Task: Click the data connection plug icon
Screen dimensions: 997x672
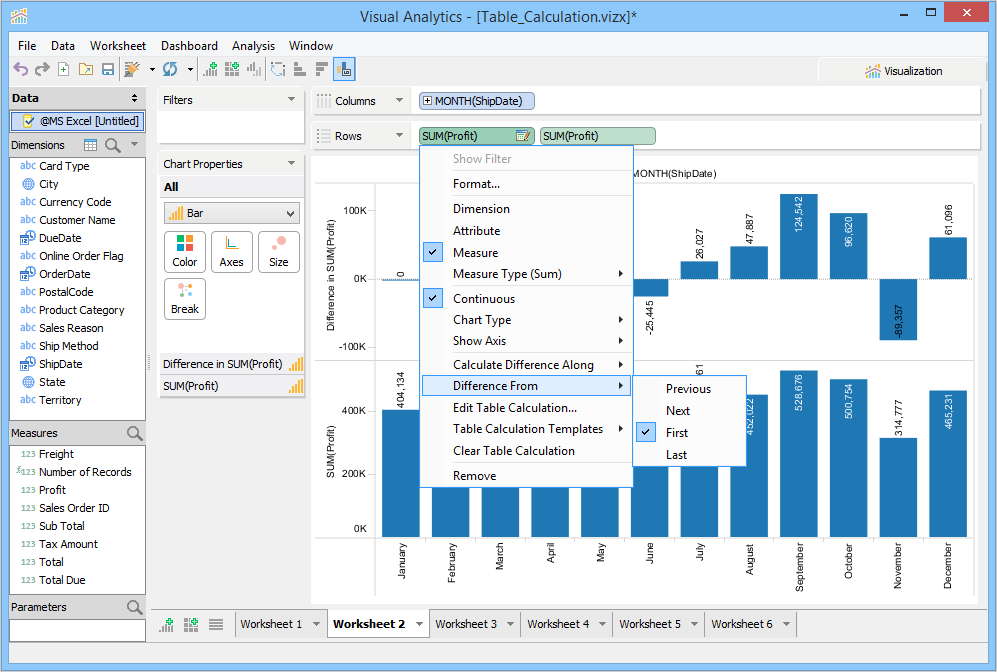Action: [132, 69]
